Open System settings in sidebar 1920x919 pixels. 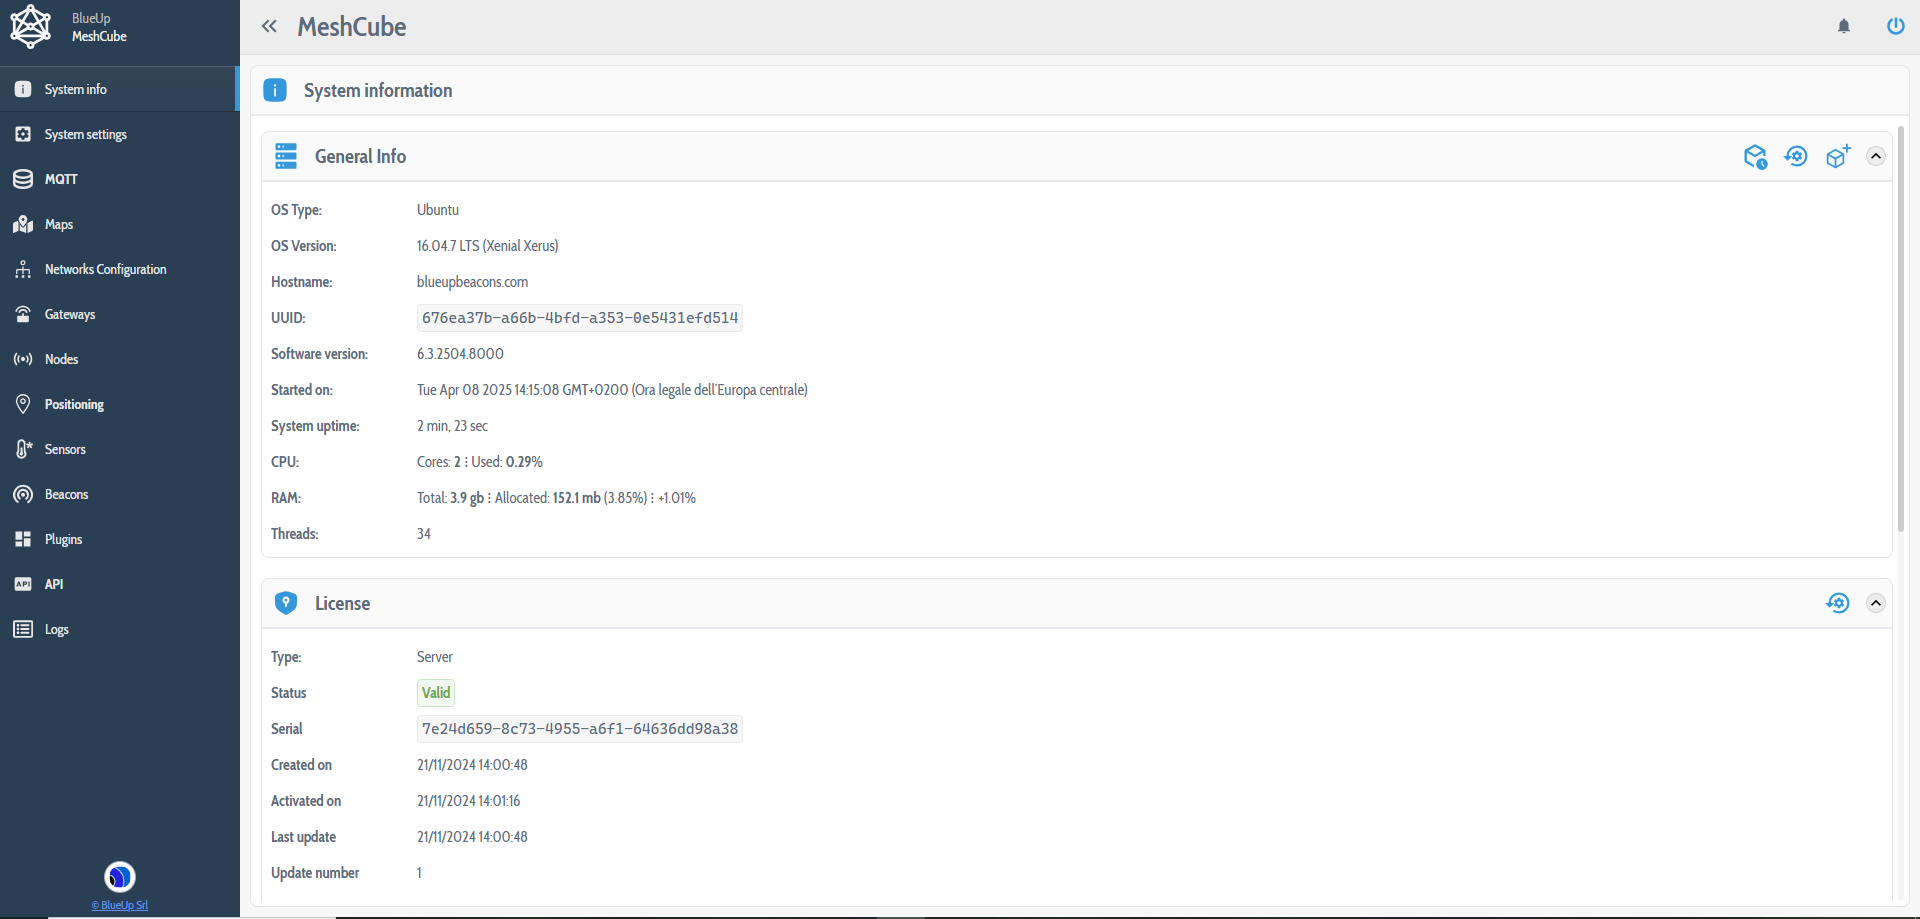[x=85, y=134]
